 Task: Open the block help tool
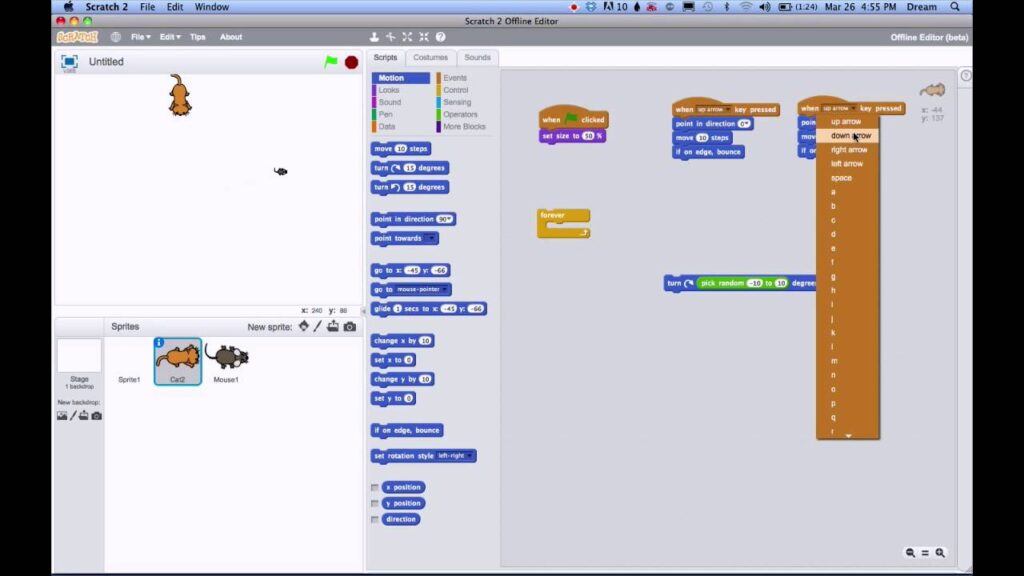440,36
